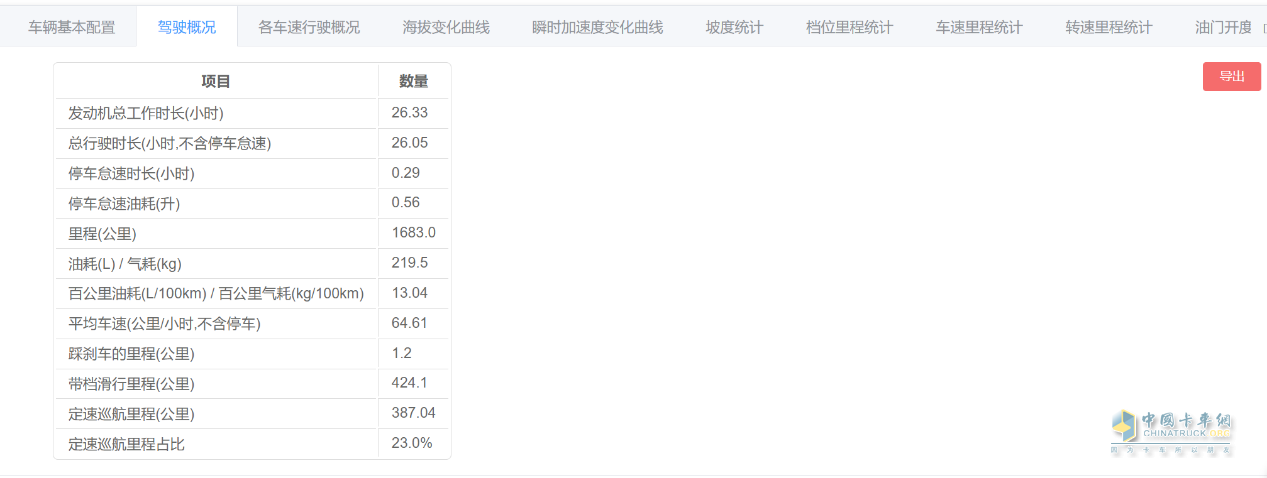
Task: Click the 里程(公里) row label
Action: (x=102, y=233)
